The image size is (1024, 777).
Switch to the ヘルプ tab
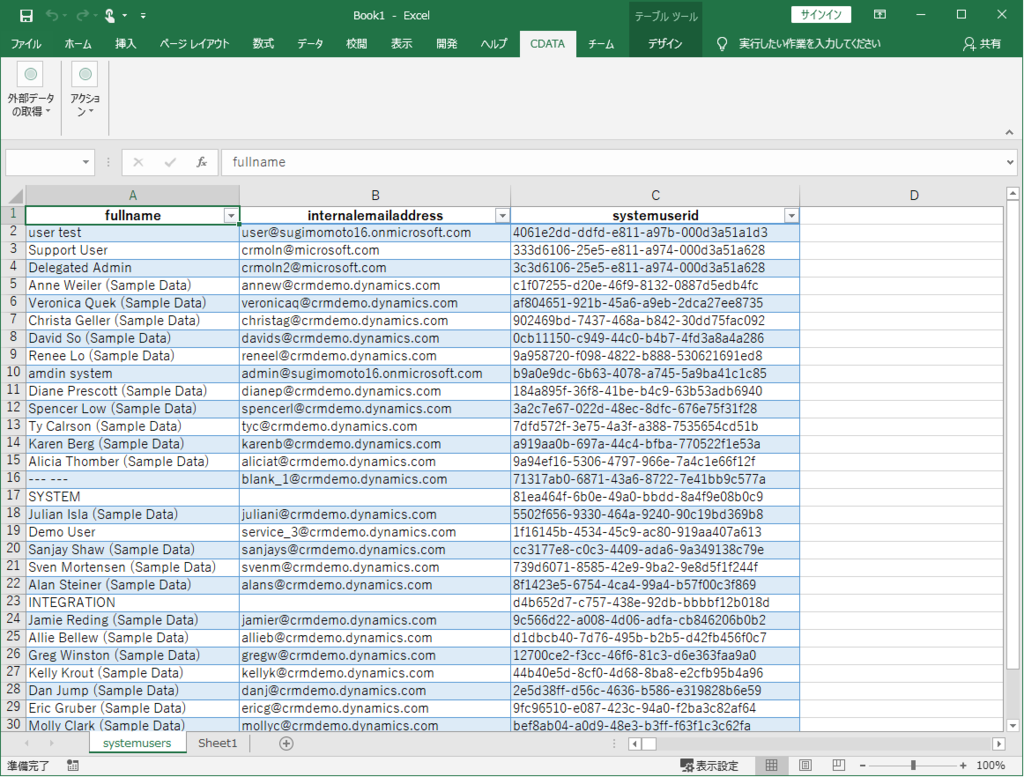point(494,44)
